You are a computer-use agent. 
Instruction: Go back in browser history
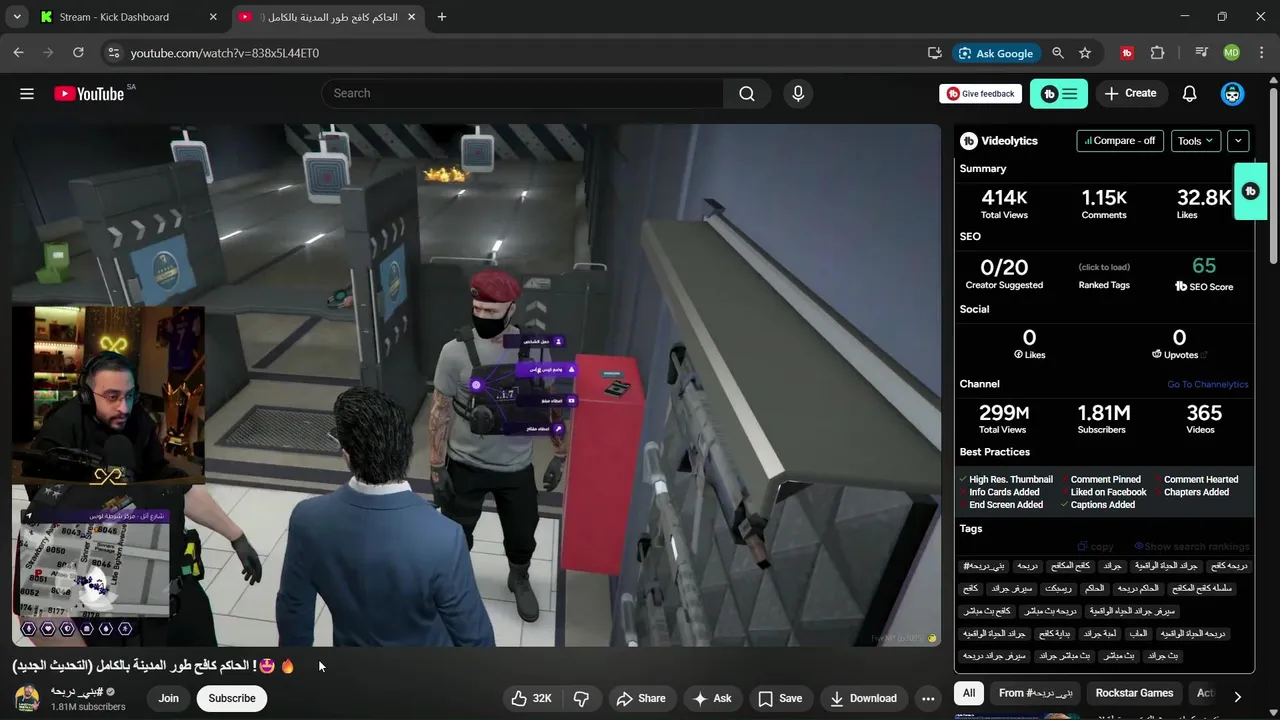[19, 53]
